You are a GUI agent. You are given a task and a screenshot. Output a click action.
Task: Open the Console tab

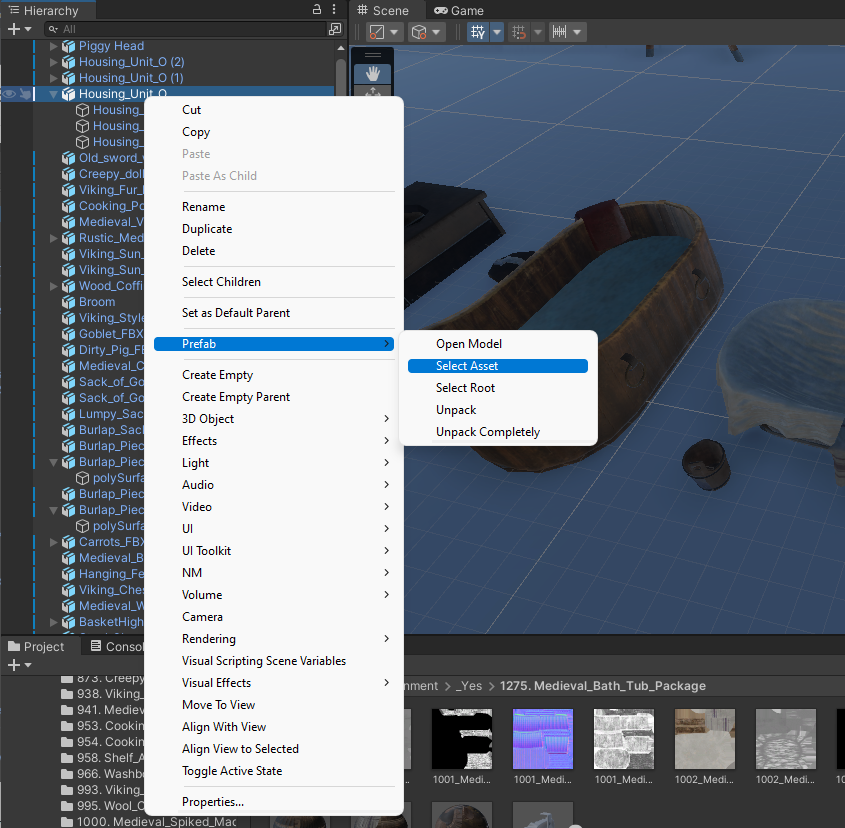[x=116, y=646]
